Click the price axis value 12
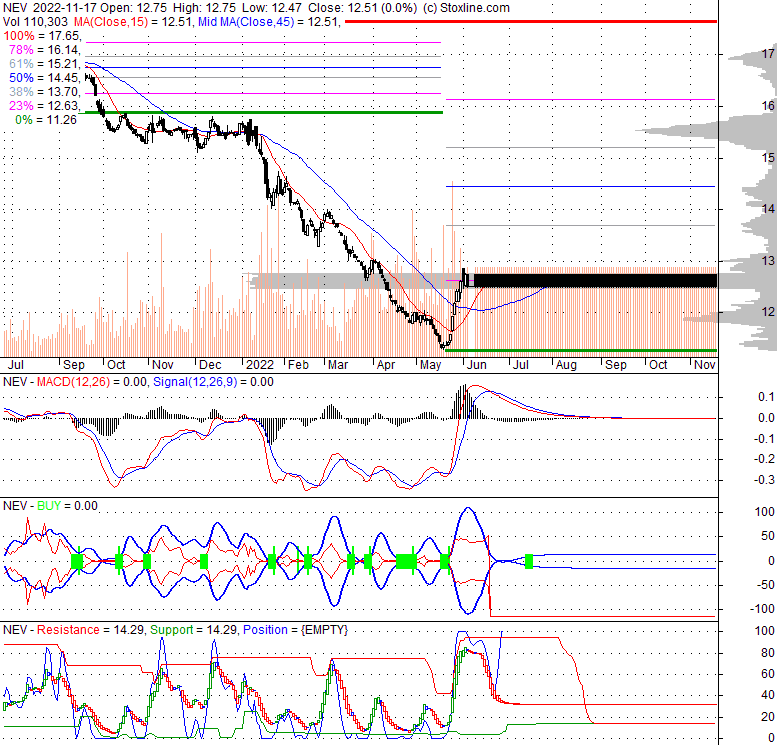This screenshot has width=778, height=746. point(768,311)
